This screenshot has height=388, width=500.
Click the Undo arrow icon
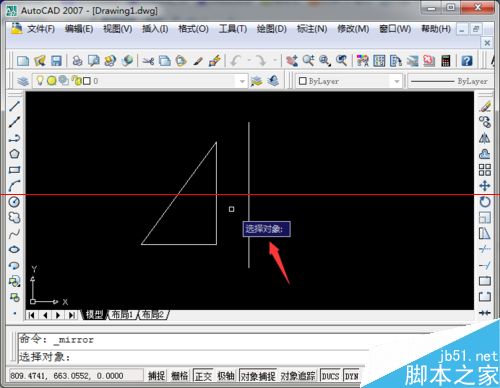(236, 61)
